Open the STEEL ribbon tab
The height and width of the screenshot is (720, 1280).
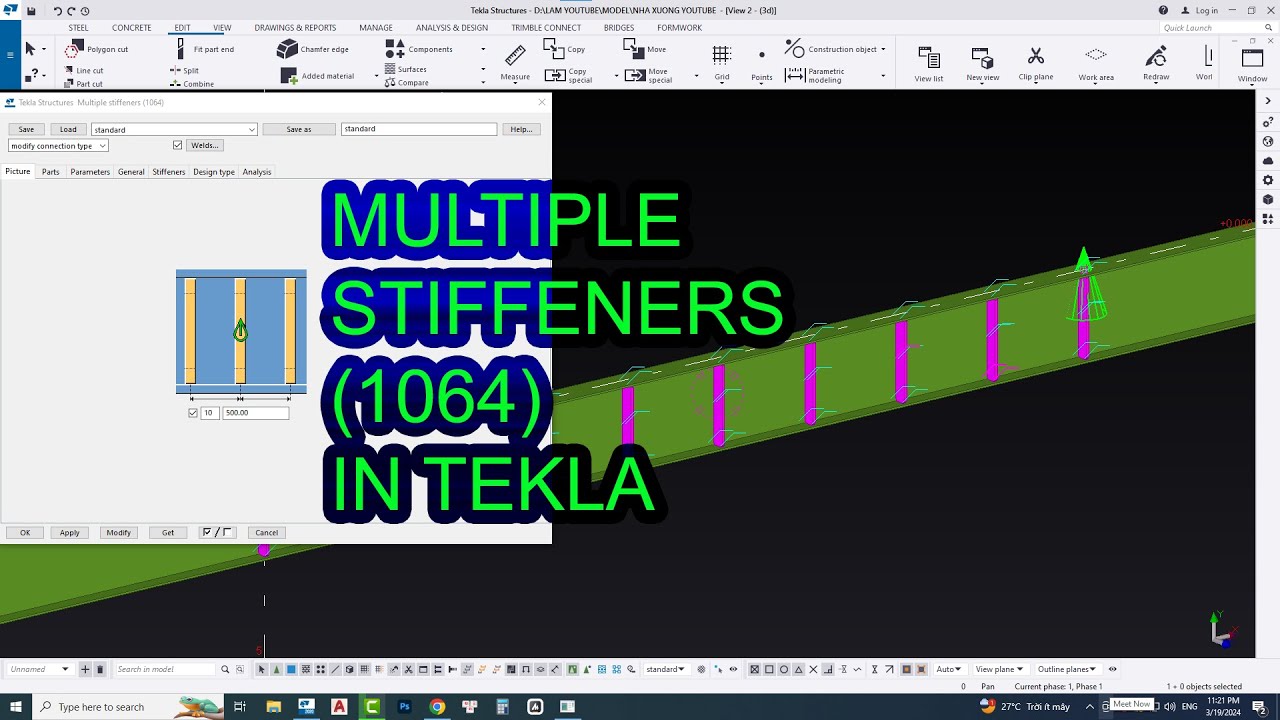[x=78, y=28]
